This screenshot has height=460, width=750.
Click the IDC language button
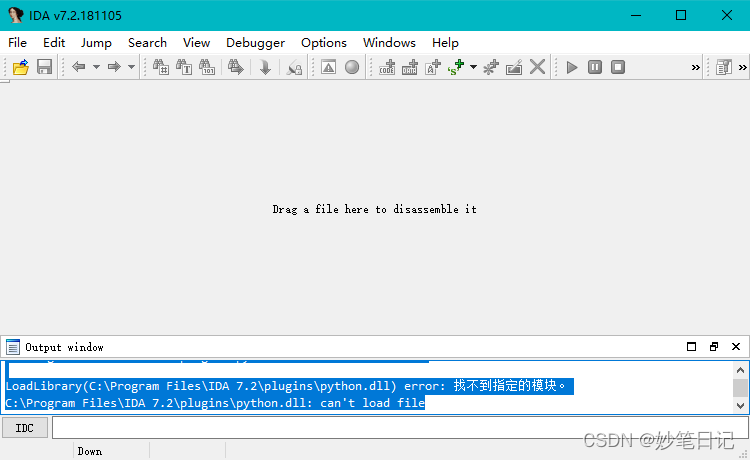(x=25, y=427)
